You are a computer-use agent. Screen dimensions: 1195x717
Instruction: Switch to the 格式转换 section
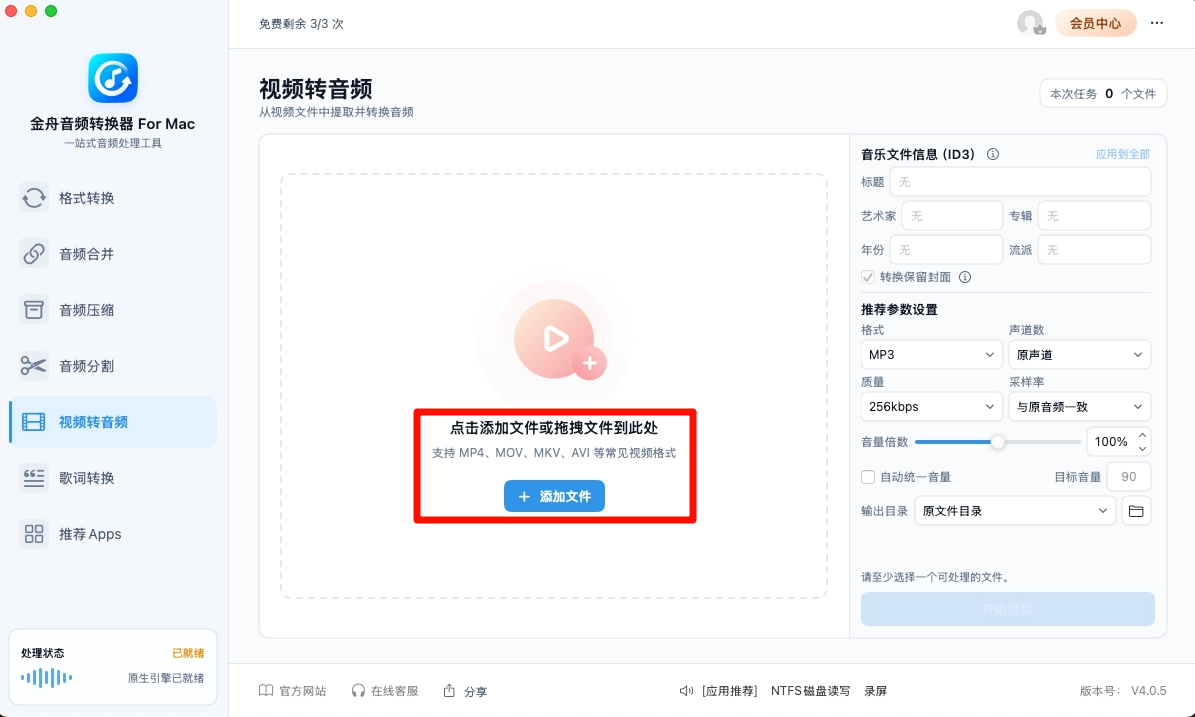[113, 198]
